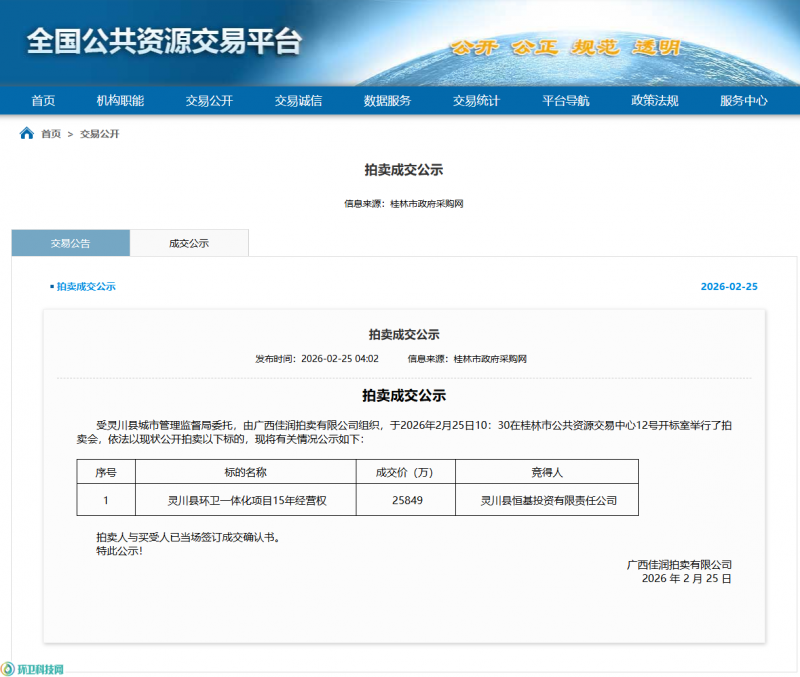The height and width of the screenshot is (677, 800).
Task: Open the blue 拍卖成交公示 list link
Action: [85, 287]
